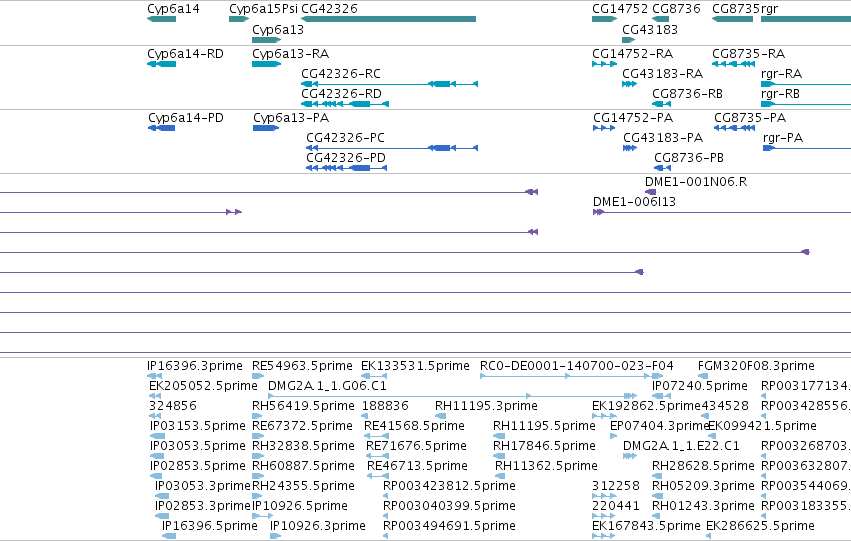Select the EK286625.5prime label
This screenshot has height=541, width=851.
(x=760, y=526)
